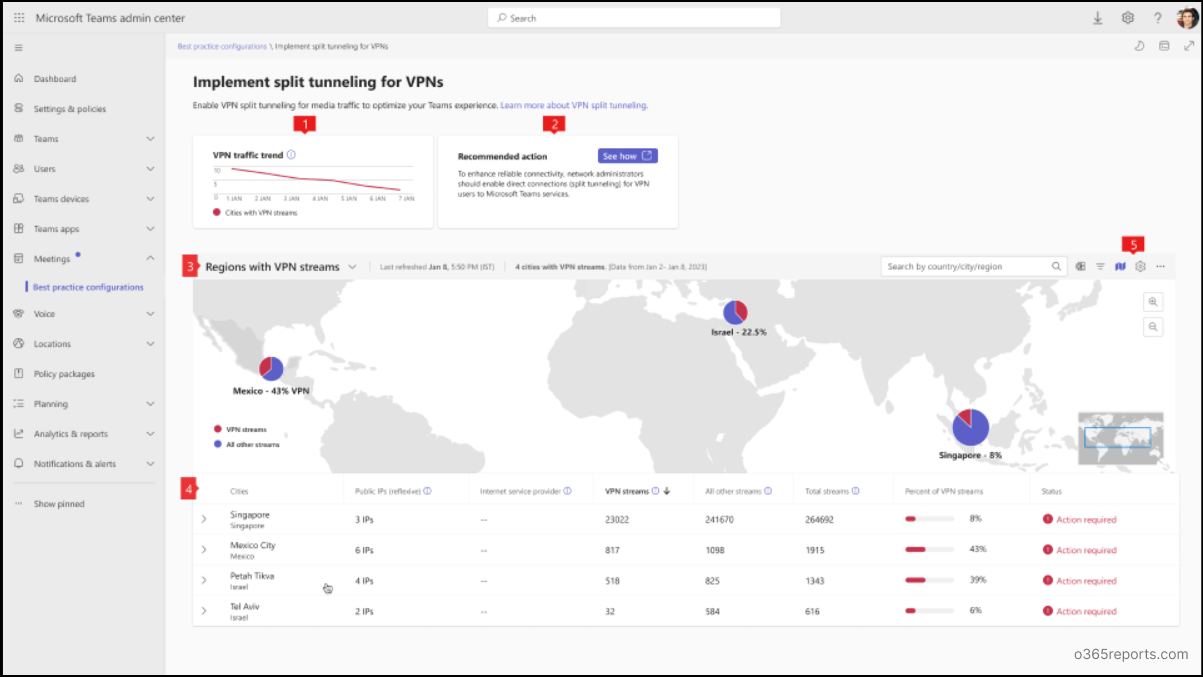Image resolution: width=1203 pixels, height=677 pixels.
Task: Expand the Teams apps chevron
Action: tap(150, 229)
